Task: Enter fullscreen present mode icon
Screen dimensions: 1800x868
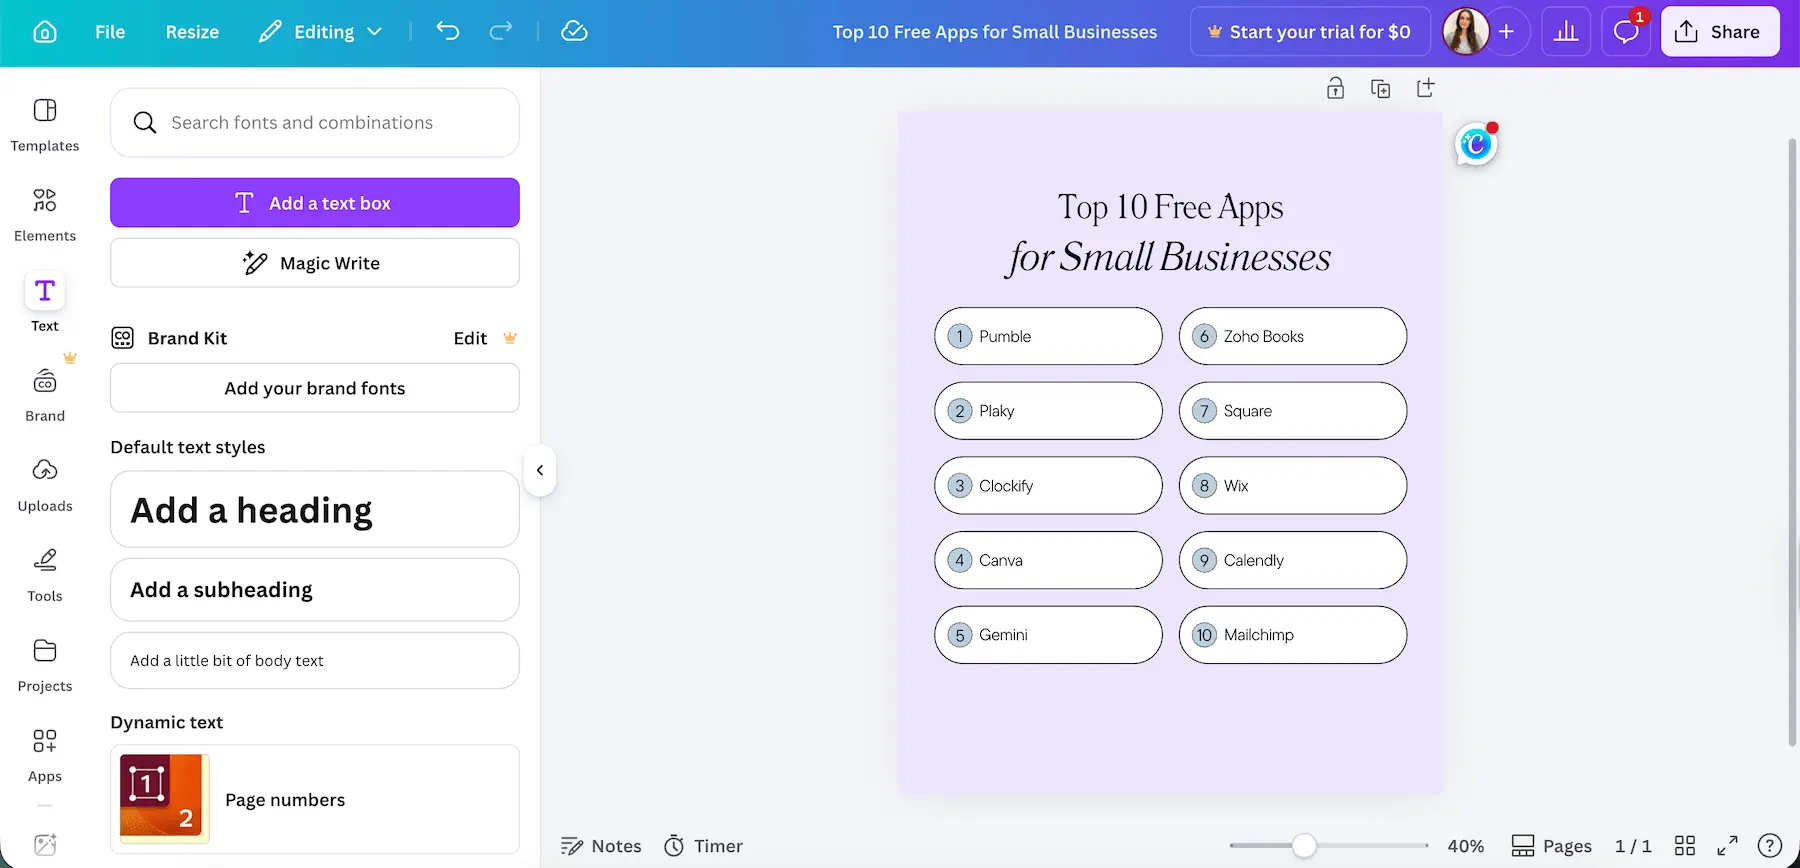Action: click(x=1727, y=846)
